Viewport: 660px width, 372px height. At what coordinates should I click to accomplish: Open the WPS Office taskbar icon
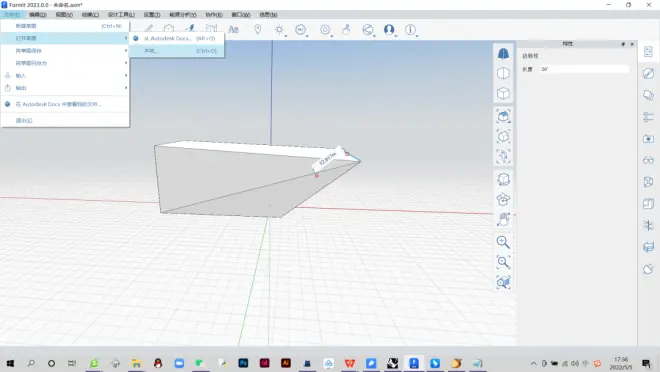click(349, 363)
